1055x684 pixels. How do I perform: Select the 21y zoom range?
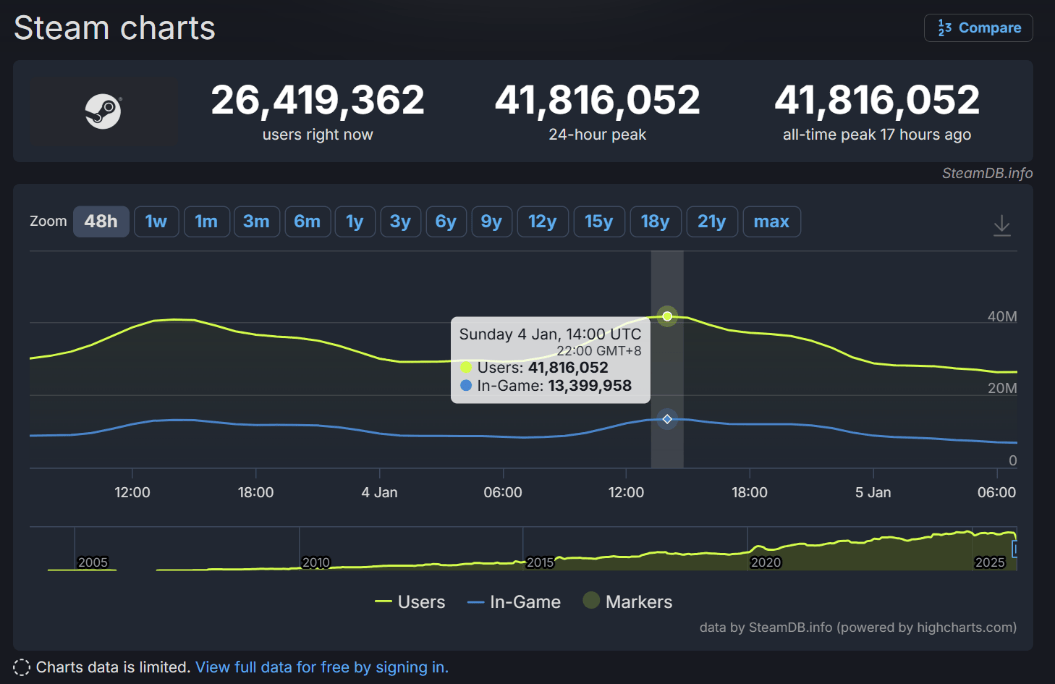point(711,221)
